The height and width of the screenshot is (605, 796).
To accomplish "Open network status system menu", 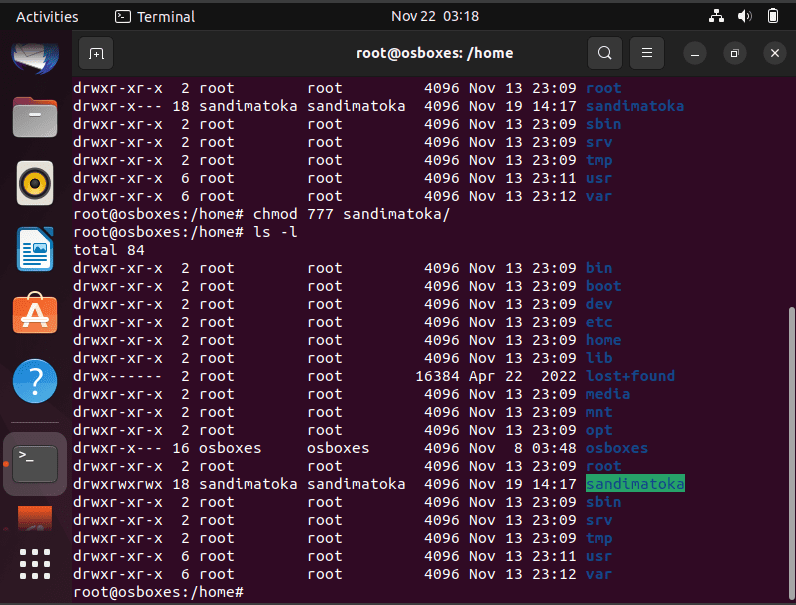I will (x=716, y=16).
